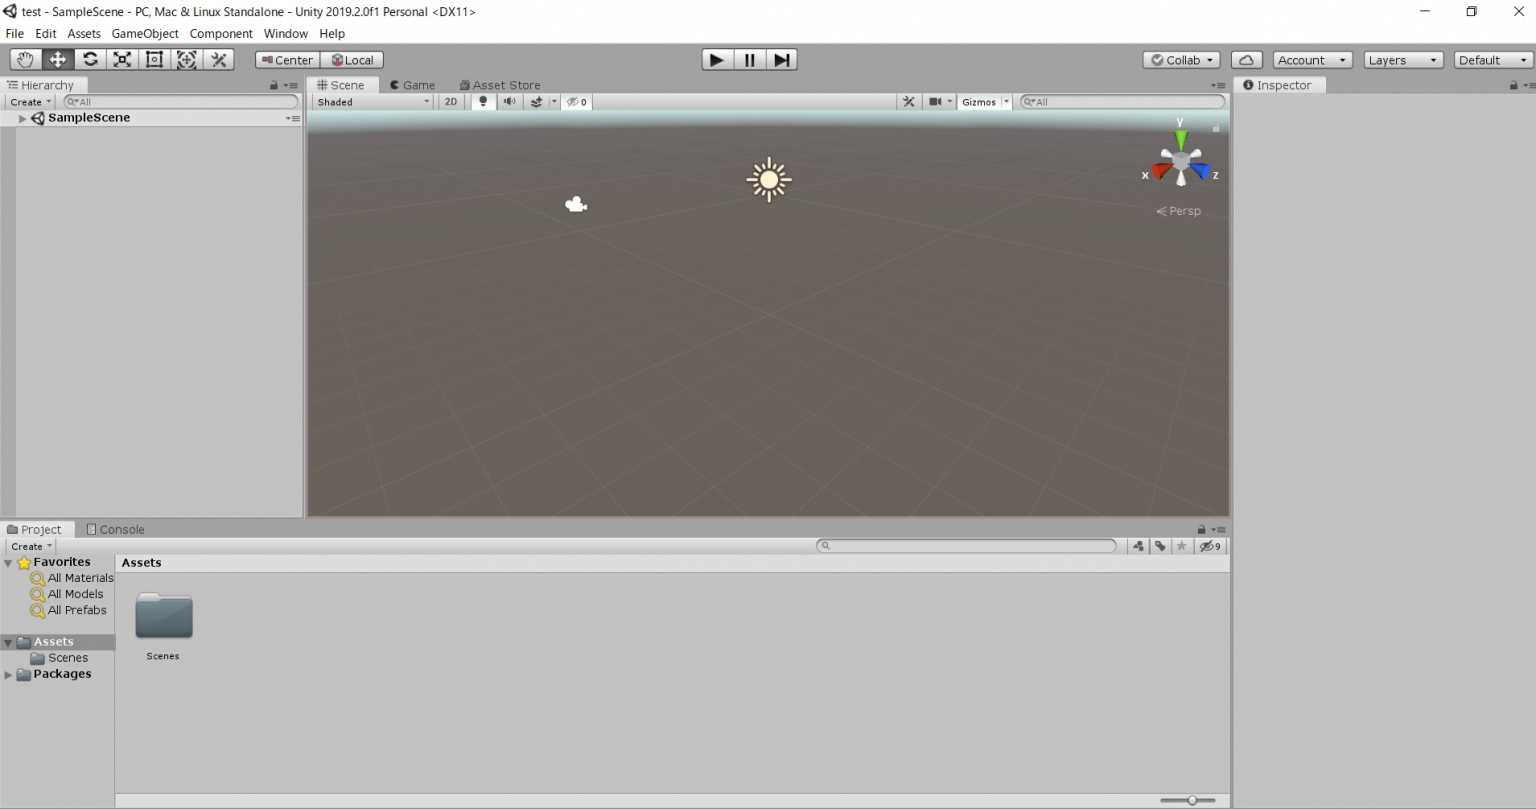Viewport: 1536px width, 809px height.
Task: Toggle scene visibility of hidden objects
Action: (x=575, y=101)
